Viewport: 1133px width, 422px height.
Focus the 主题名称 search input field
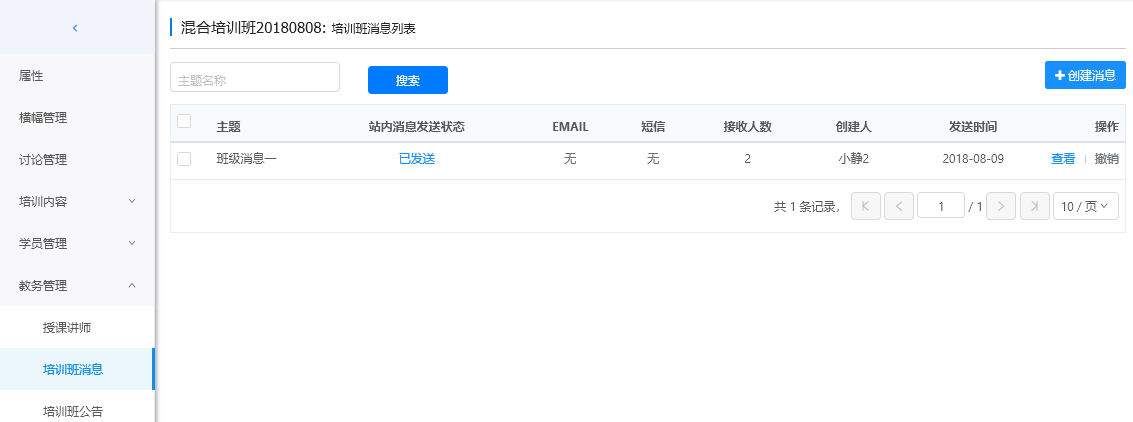[x=255, y=78]
